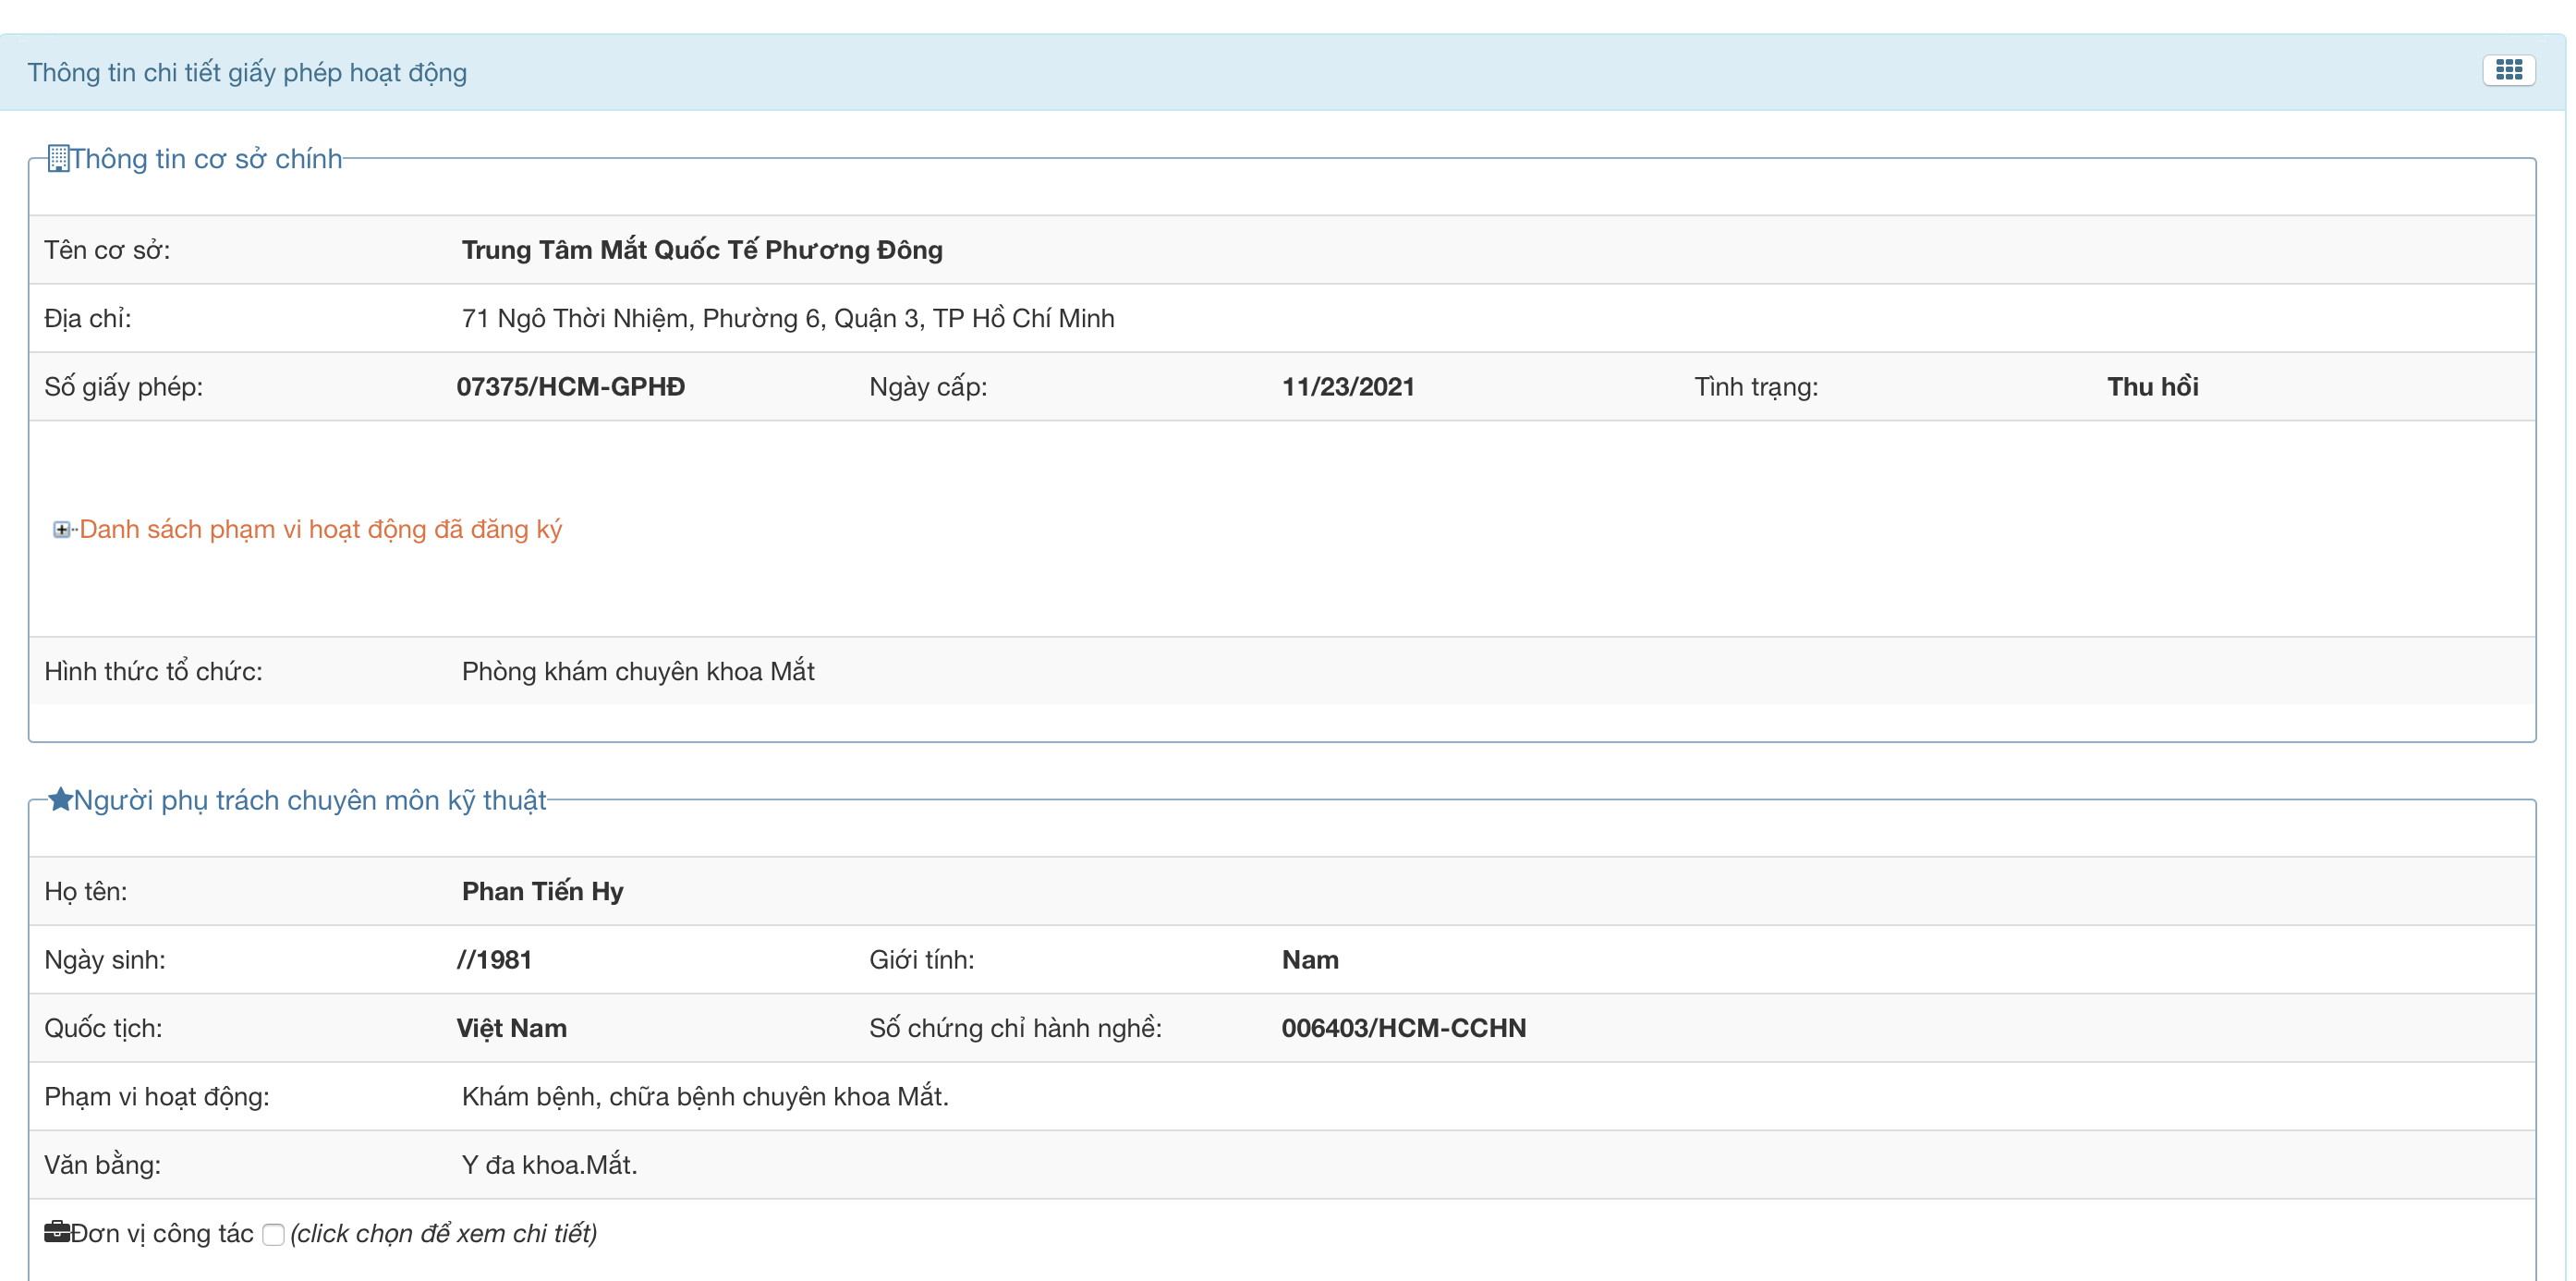Click the panel title Thông tin chi tiết giấy phép
This screenshot has width=2576, height=1281.
[247, 73]
